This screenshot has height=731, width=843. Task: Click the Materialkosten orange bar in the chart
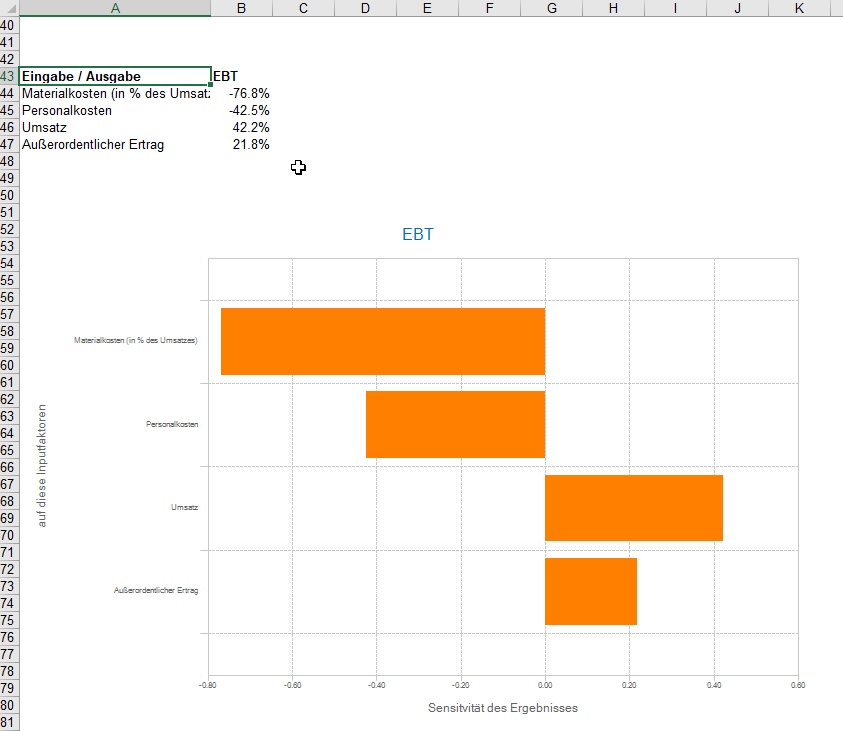(383, 341)
